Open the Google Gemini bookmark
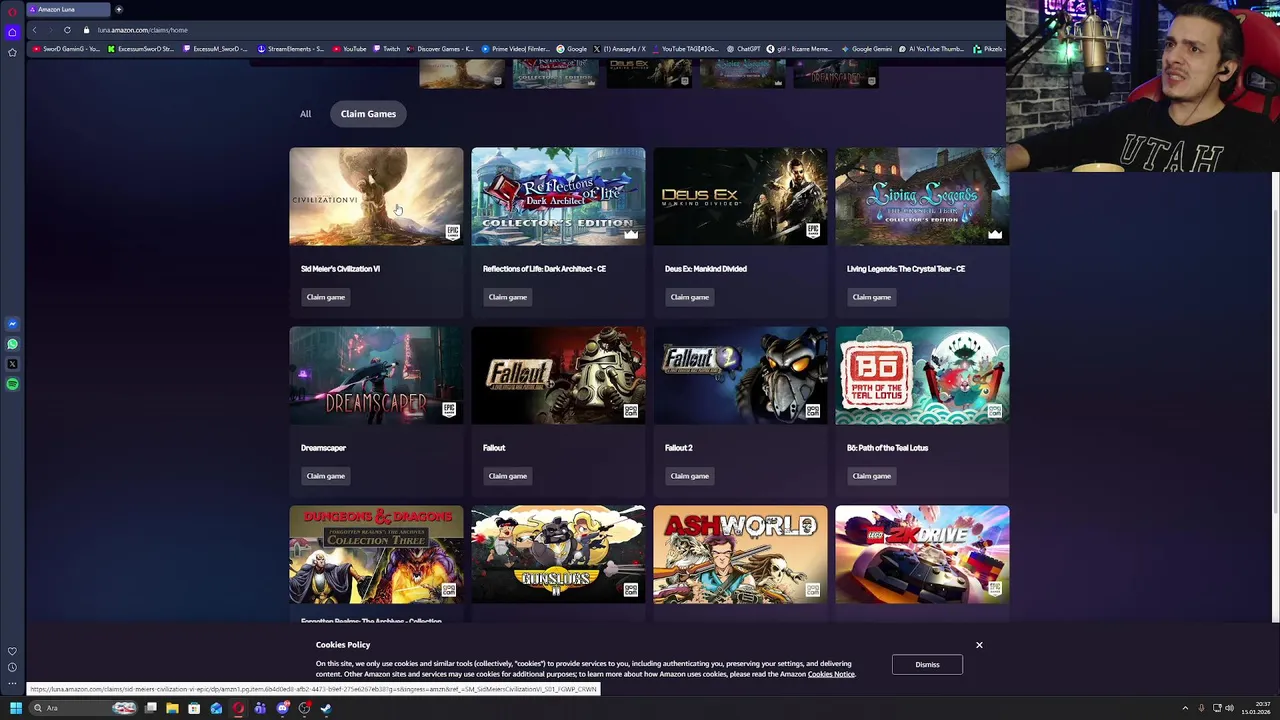This screenshot has width=1280, height=720. pyautogui.click(x=866, y=49)
